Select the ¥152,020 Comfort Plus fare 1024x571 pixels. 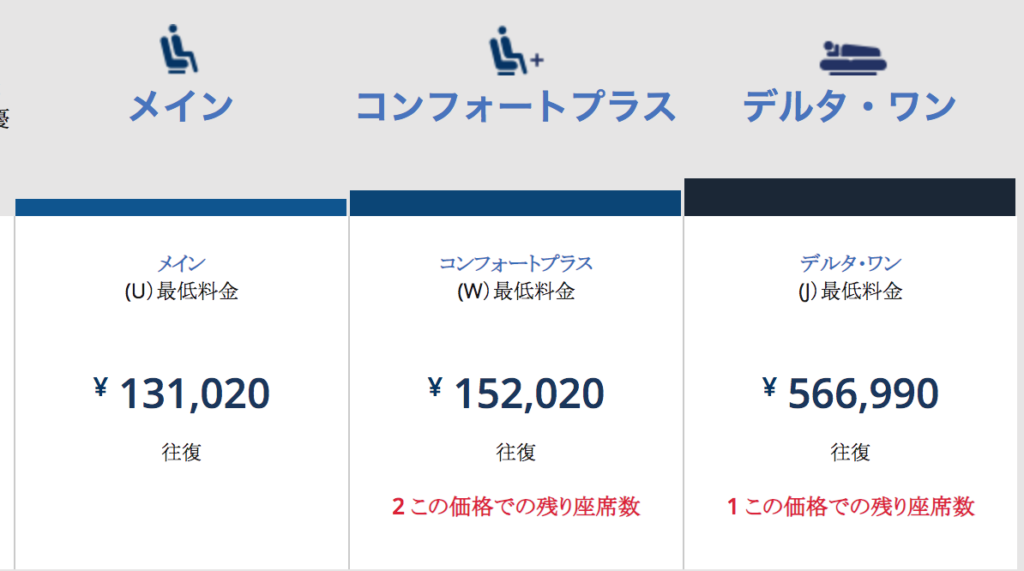point(516,393)
